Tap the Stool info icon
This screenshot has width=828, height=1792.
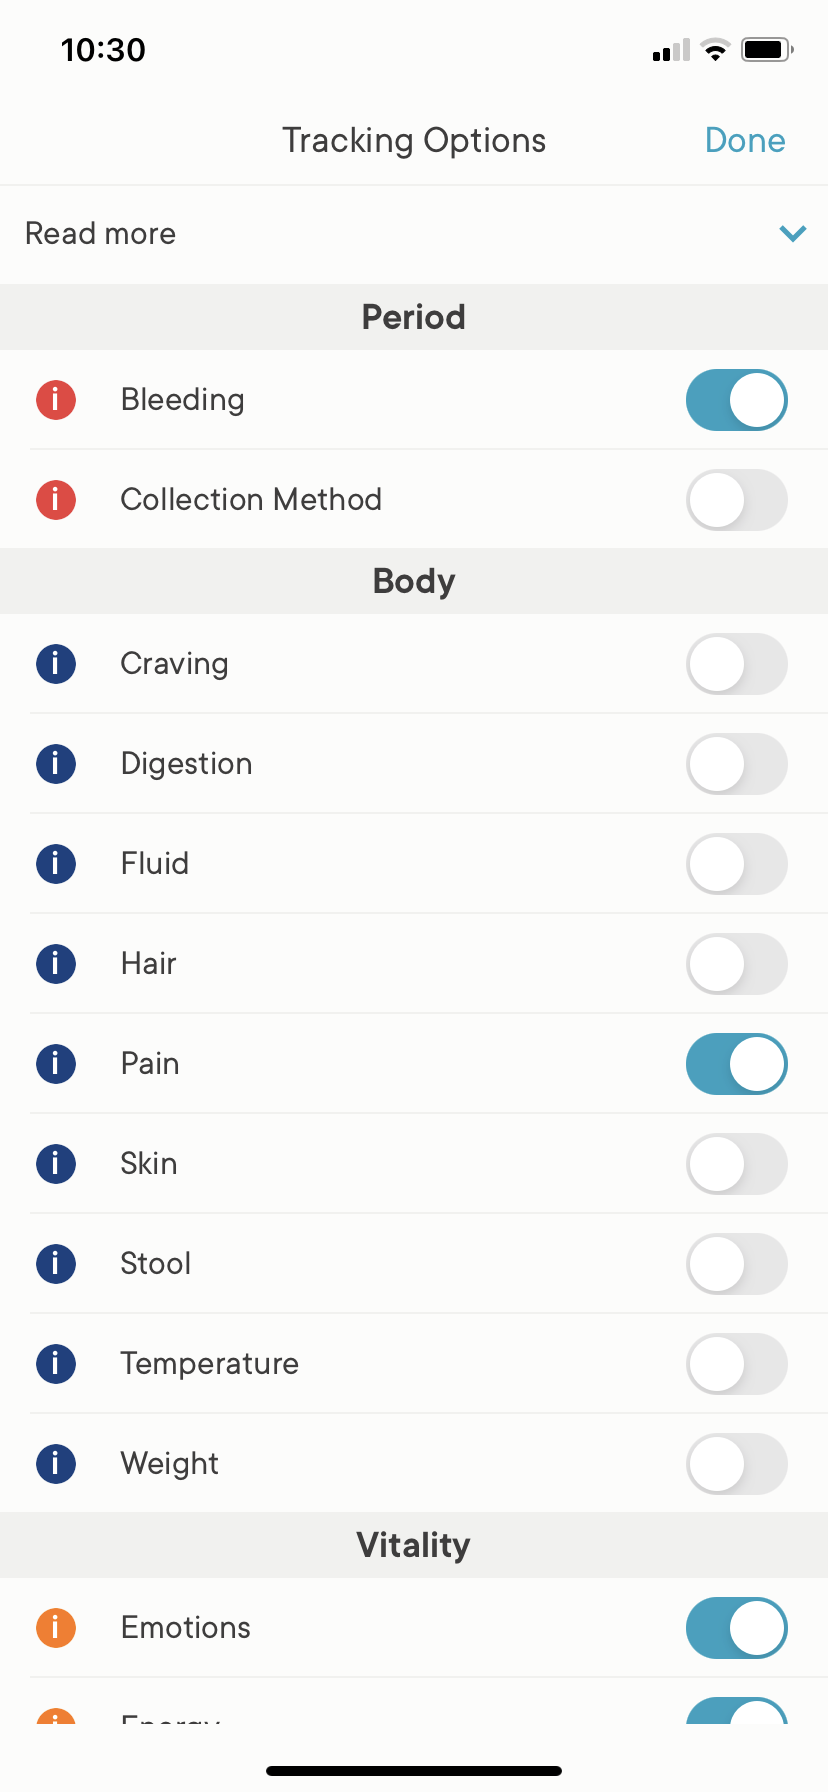56,1264
